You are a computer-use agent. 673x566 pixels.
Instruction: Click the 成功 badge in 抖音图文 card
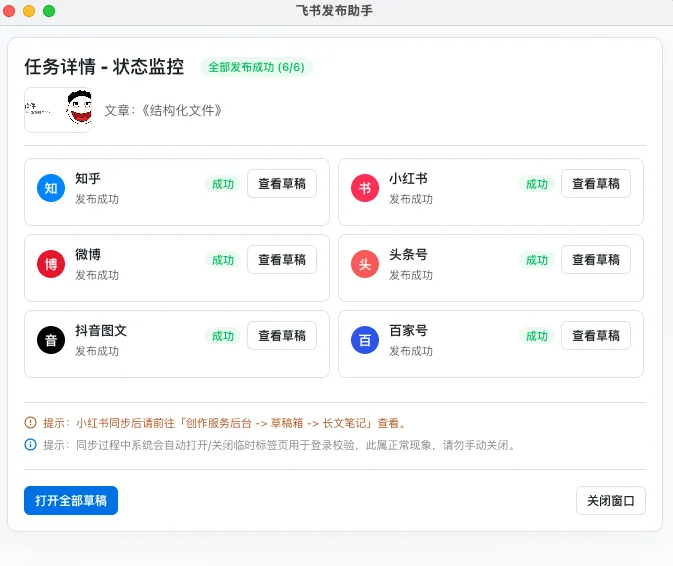(223, 336)
